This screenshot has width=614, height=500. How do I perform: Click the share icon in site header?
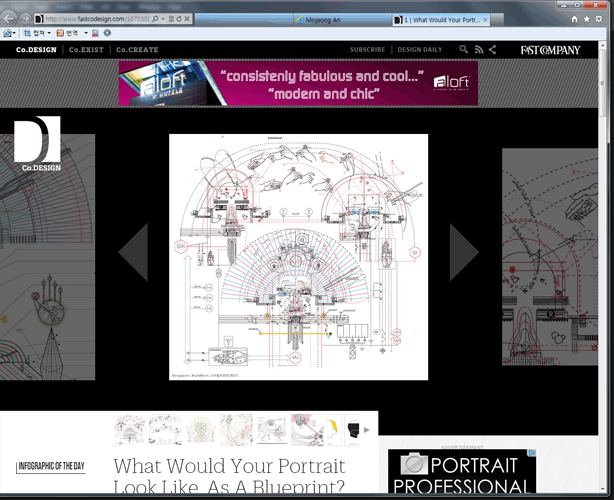493,49
